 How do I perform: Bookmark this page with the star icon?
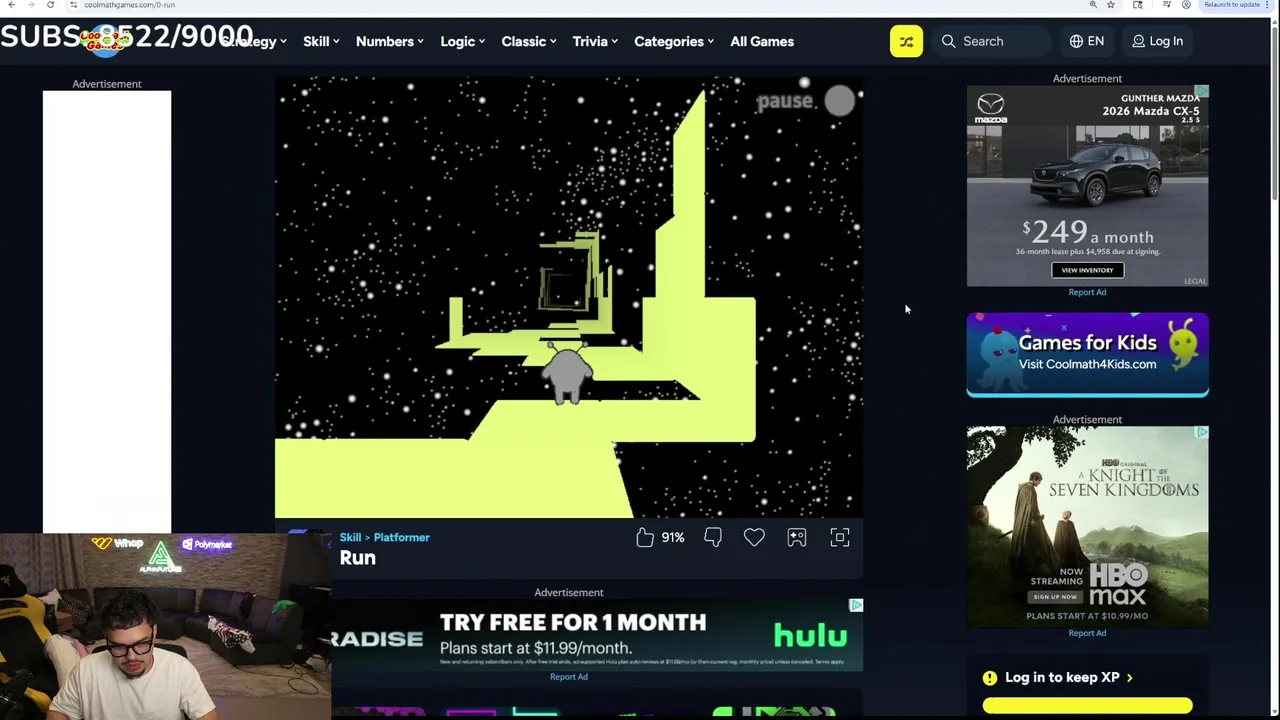(1111, 5)
